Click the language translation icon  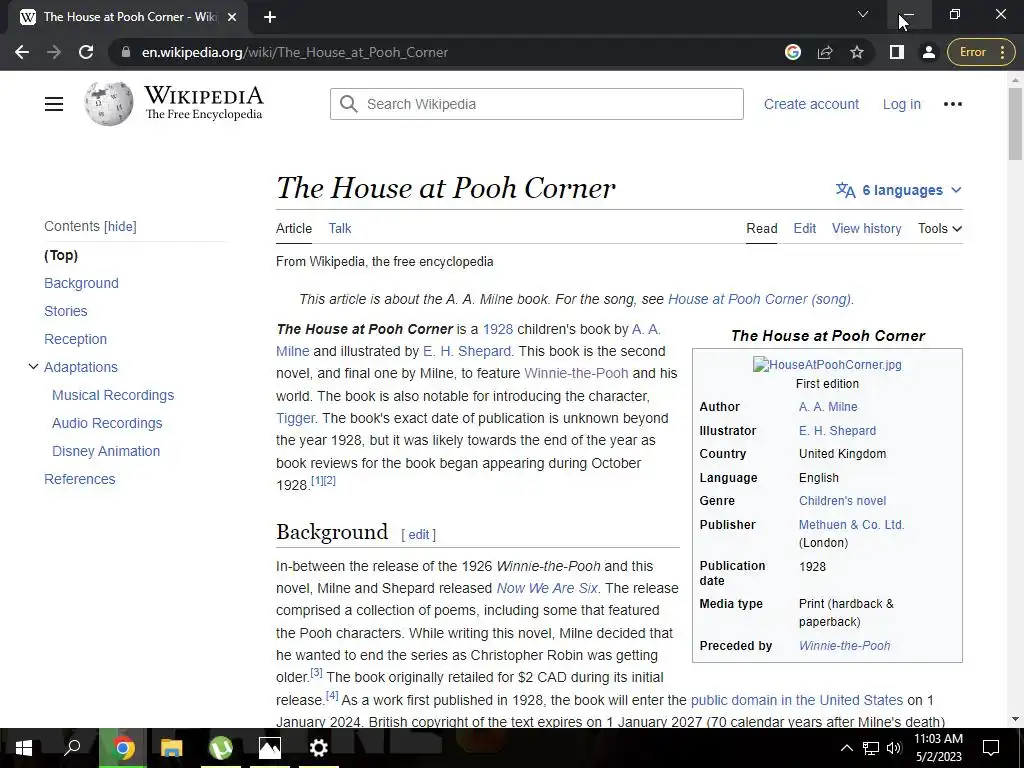(845, 190)
